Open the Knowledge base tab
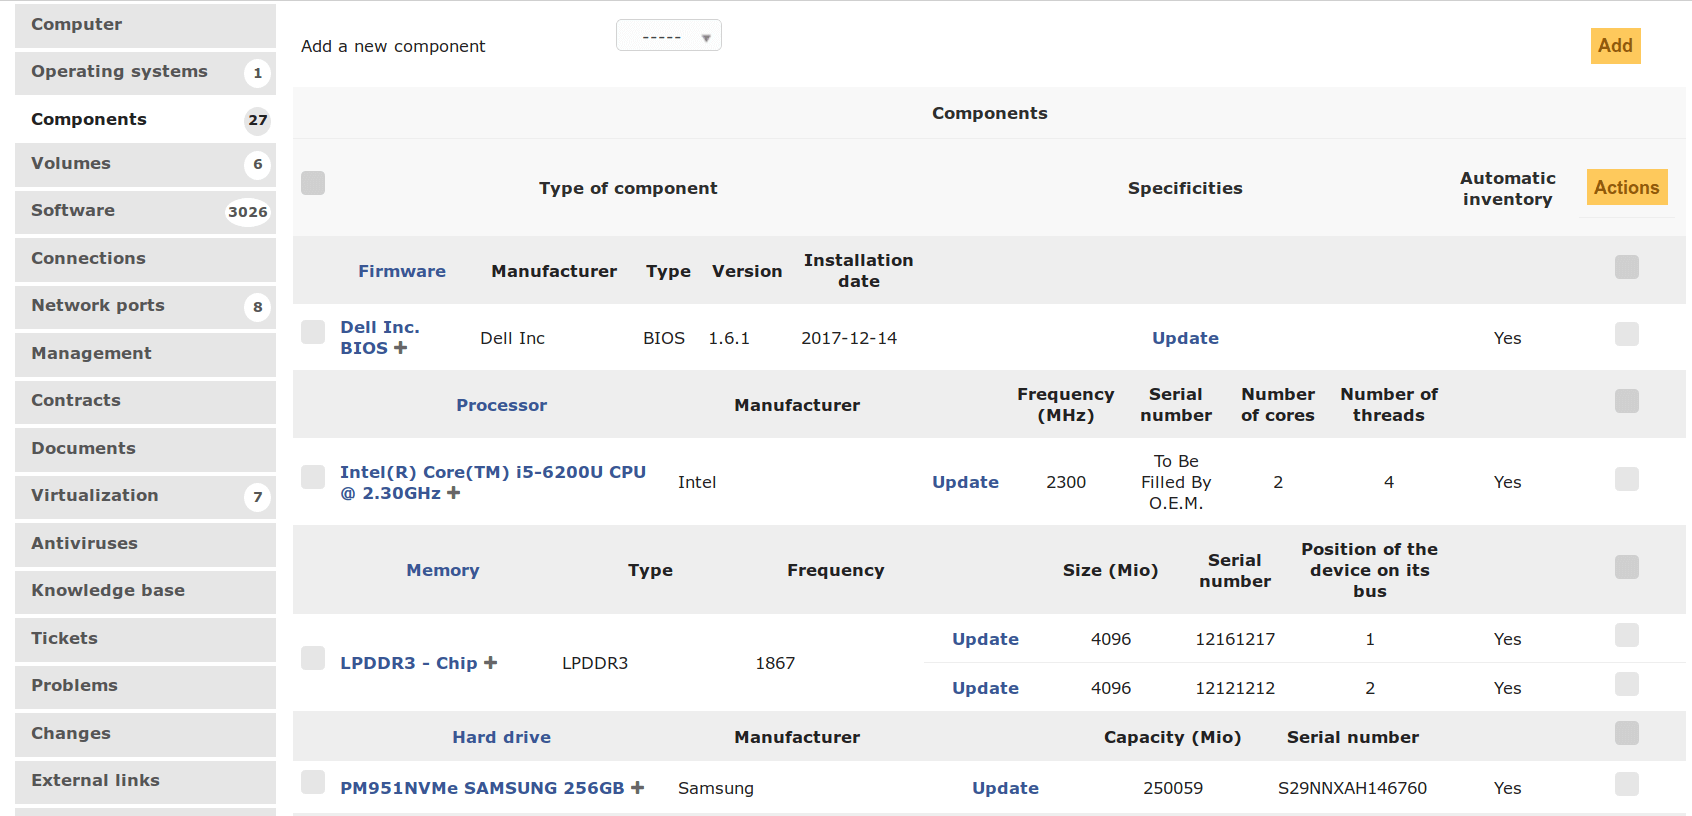 pos(145,591)
